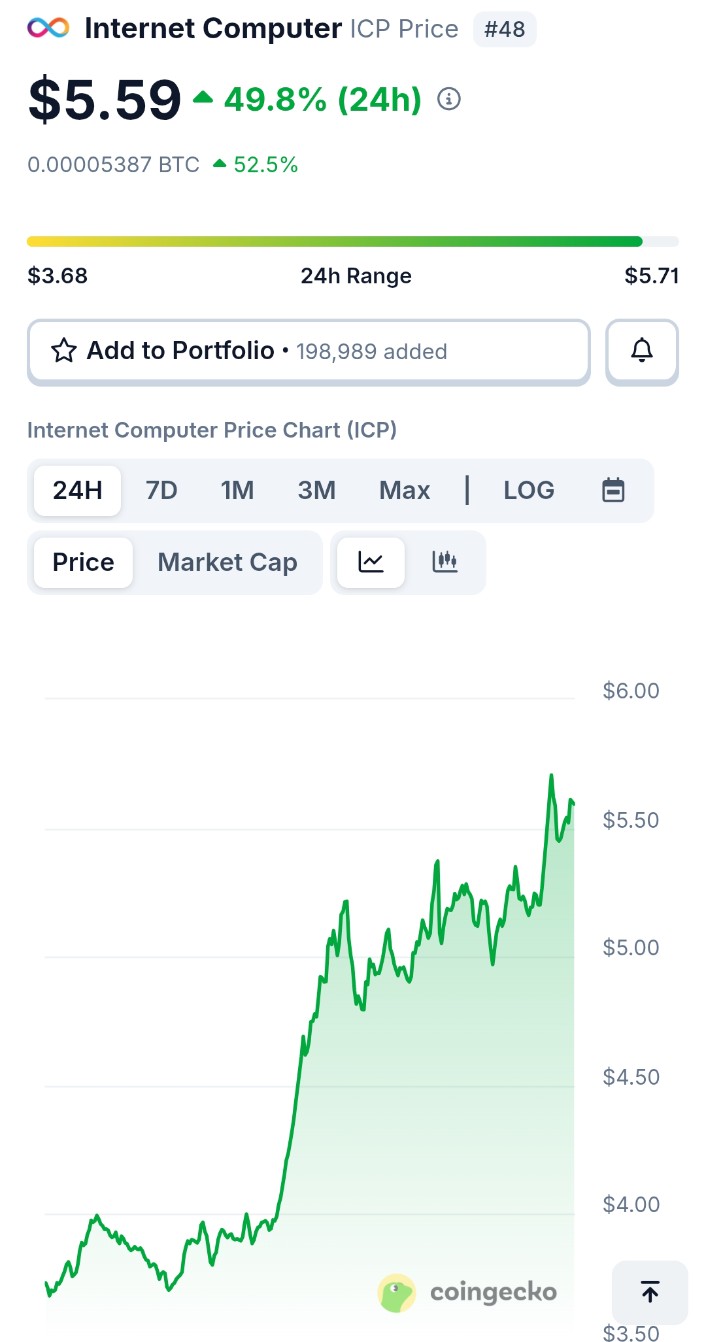Click the Internet Computer infinity logo
Screen dimensions: 706x1342
(x=48, y=28)
